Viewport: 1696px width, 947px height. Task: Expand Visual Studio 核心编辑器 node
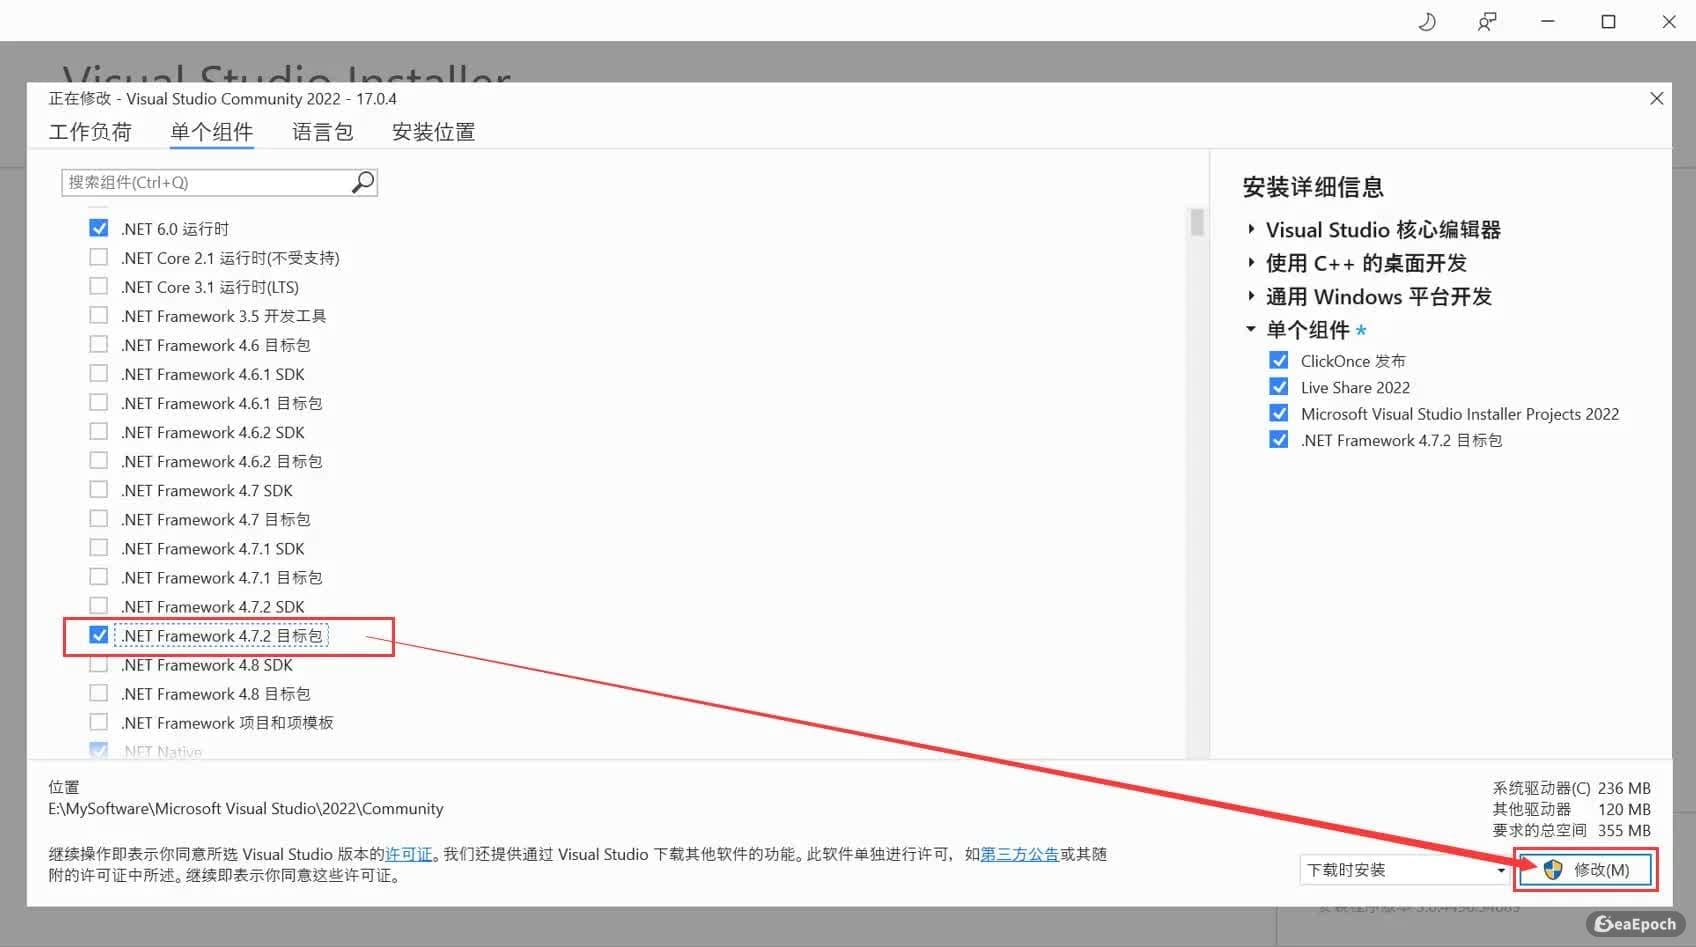[1251, 229]
